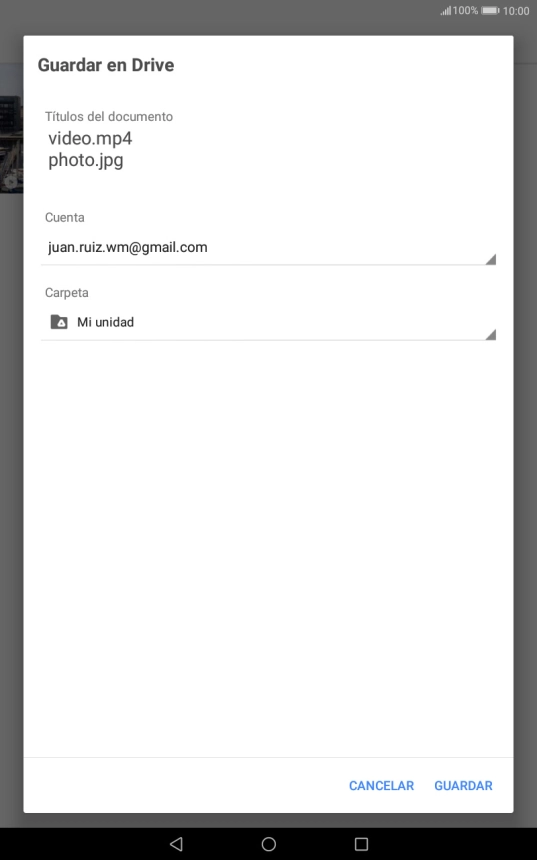Tap the Carpeta label
Viewport: 537px width, 860px height.
click(66, 293)
